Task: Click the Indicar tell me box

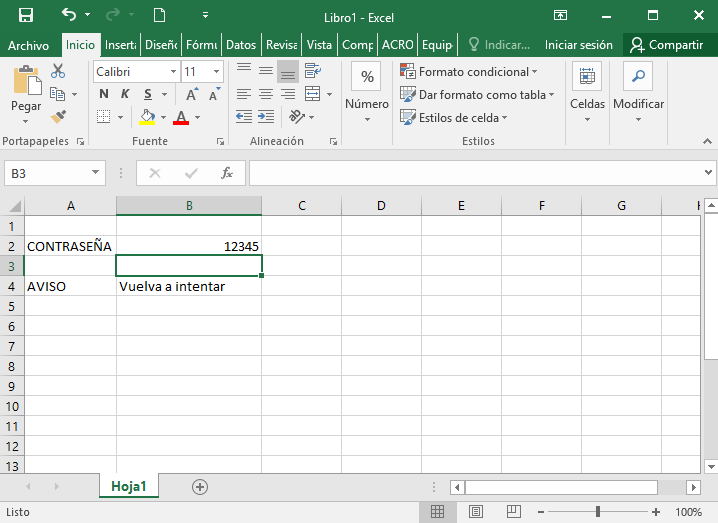Action: pyautogui.click(x=499, y=45)
